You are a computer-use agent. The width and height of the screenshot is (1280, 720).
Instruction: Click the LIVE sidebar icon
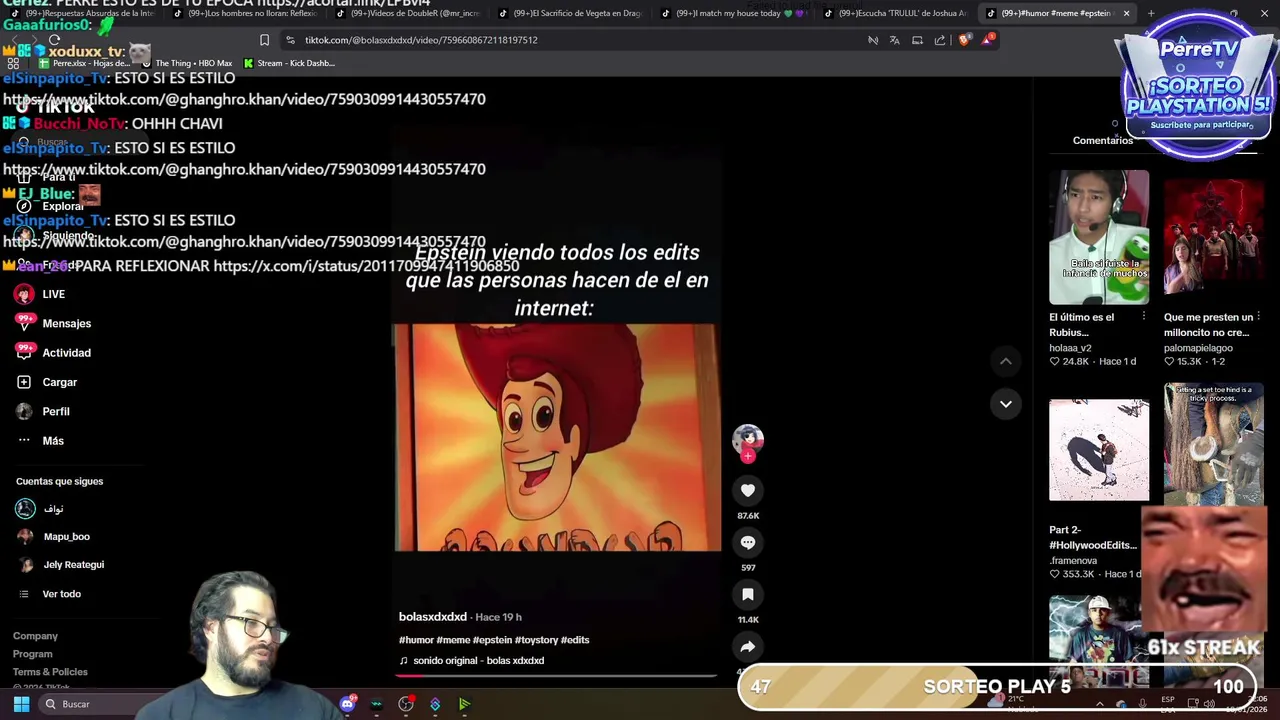[24, 294]
